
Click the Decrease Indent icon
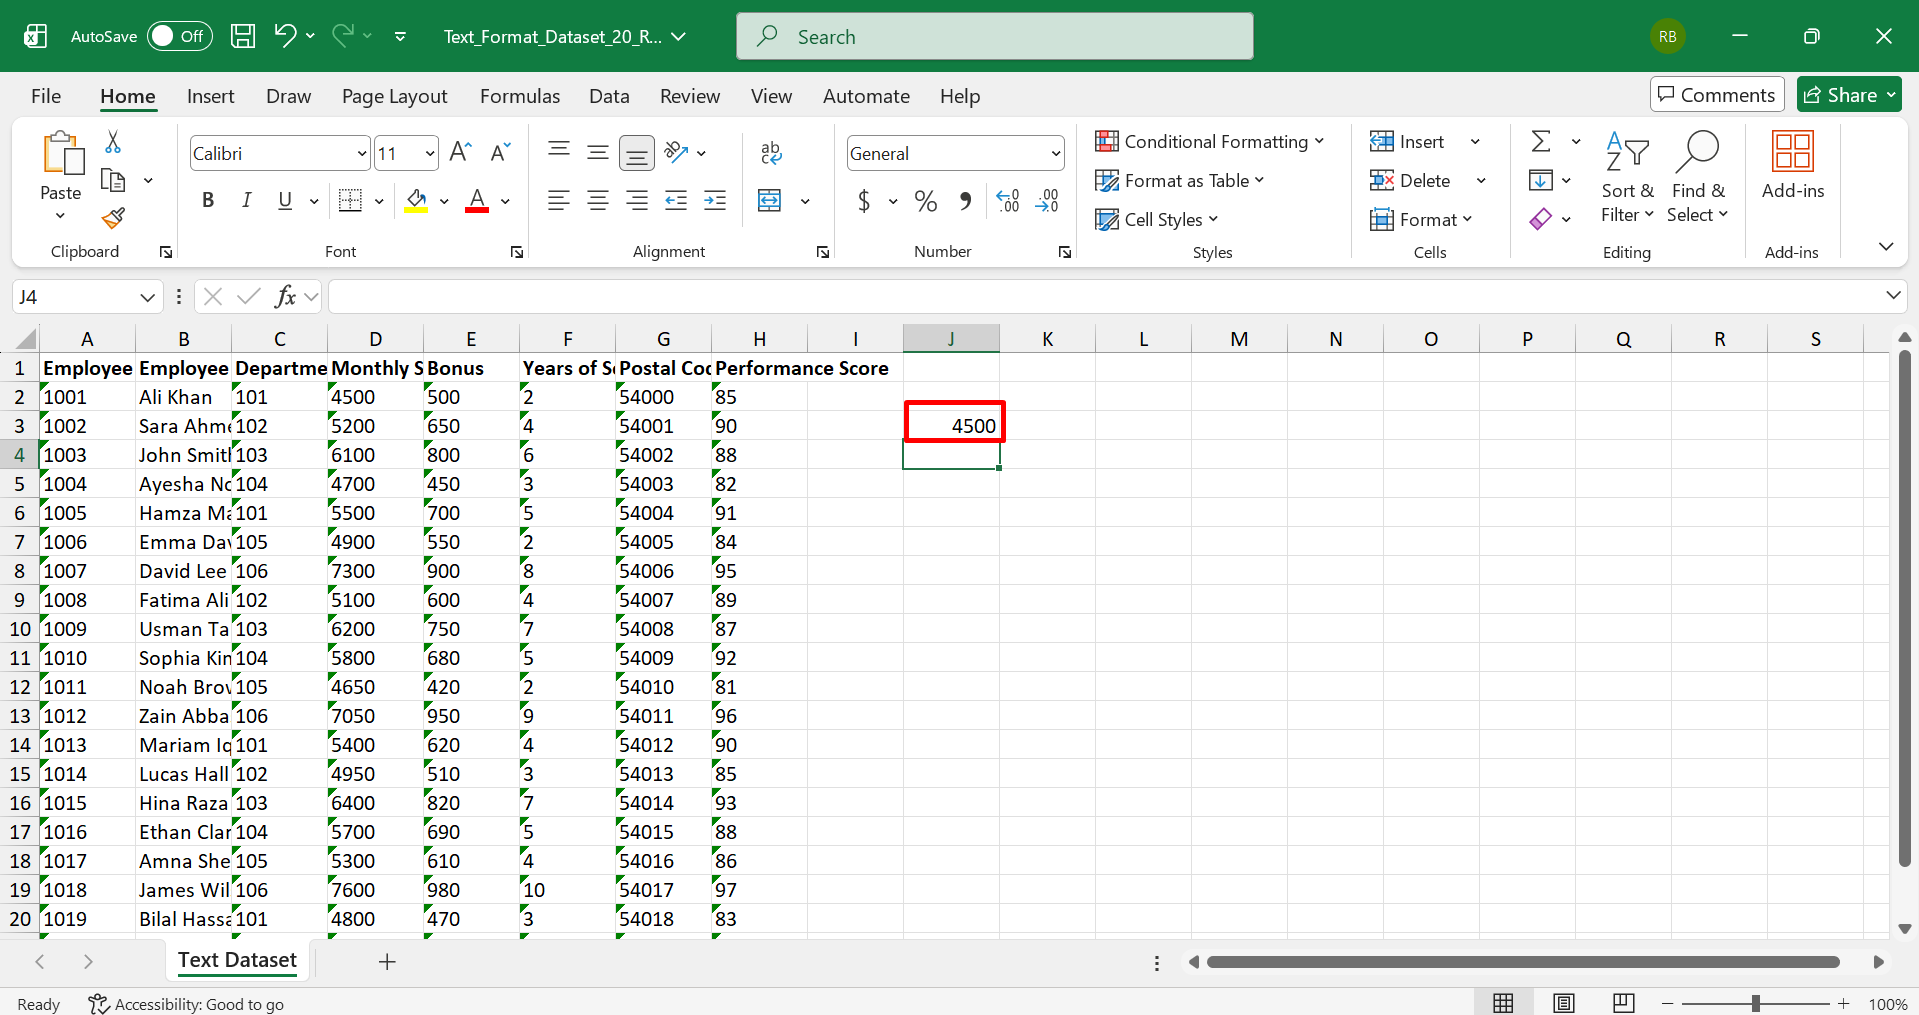coord(676,200)
